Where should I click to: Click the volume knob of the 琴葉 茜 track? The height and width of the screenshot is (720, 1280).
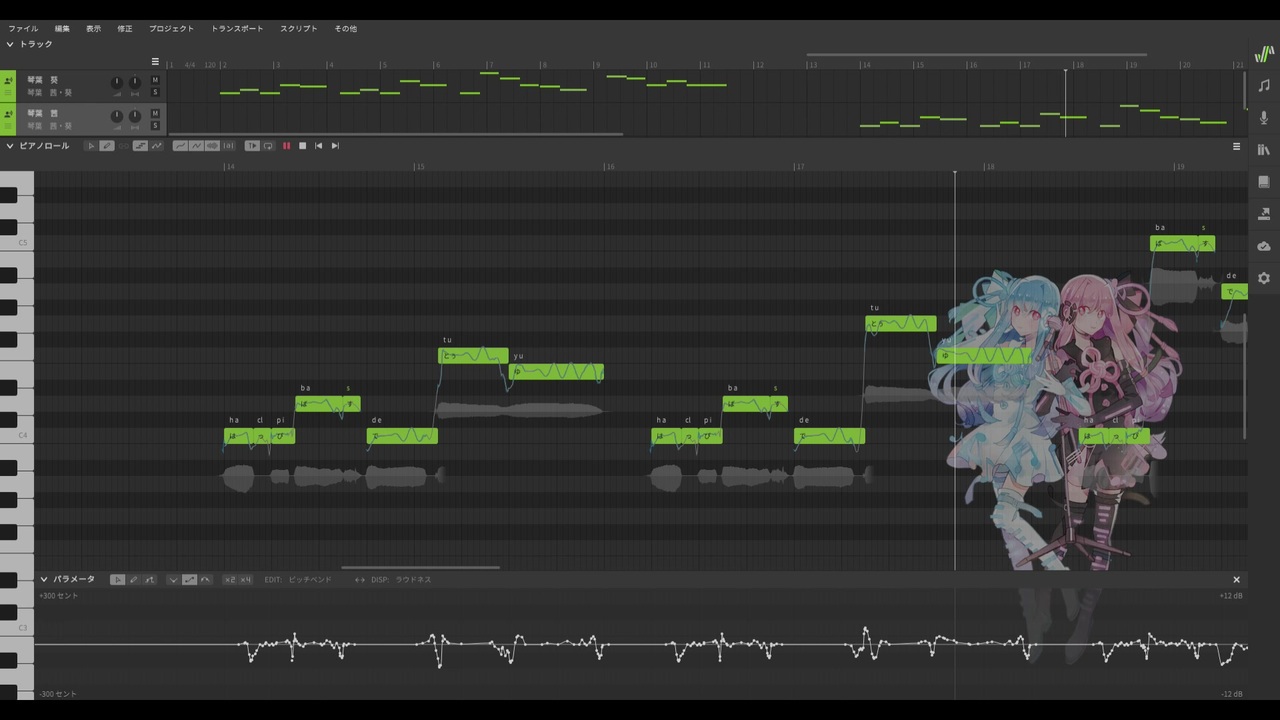(116, 117)
